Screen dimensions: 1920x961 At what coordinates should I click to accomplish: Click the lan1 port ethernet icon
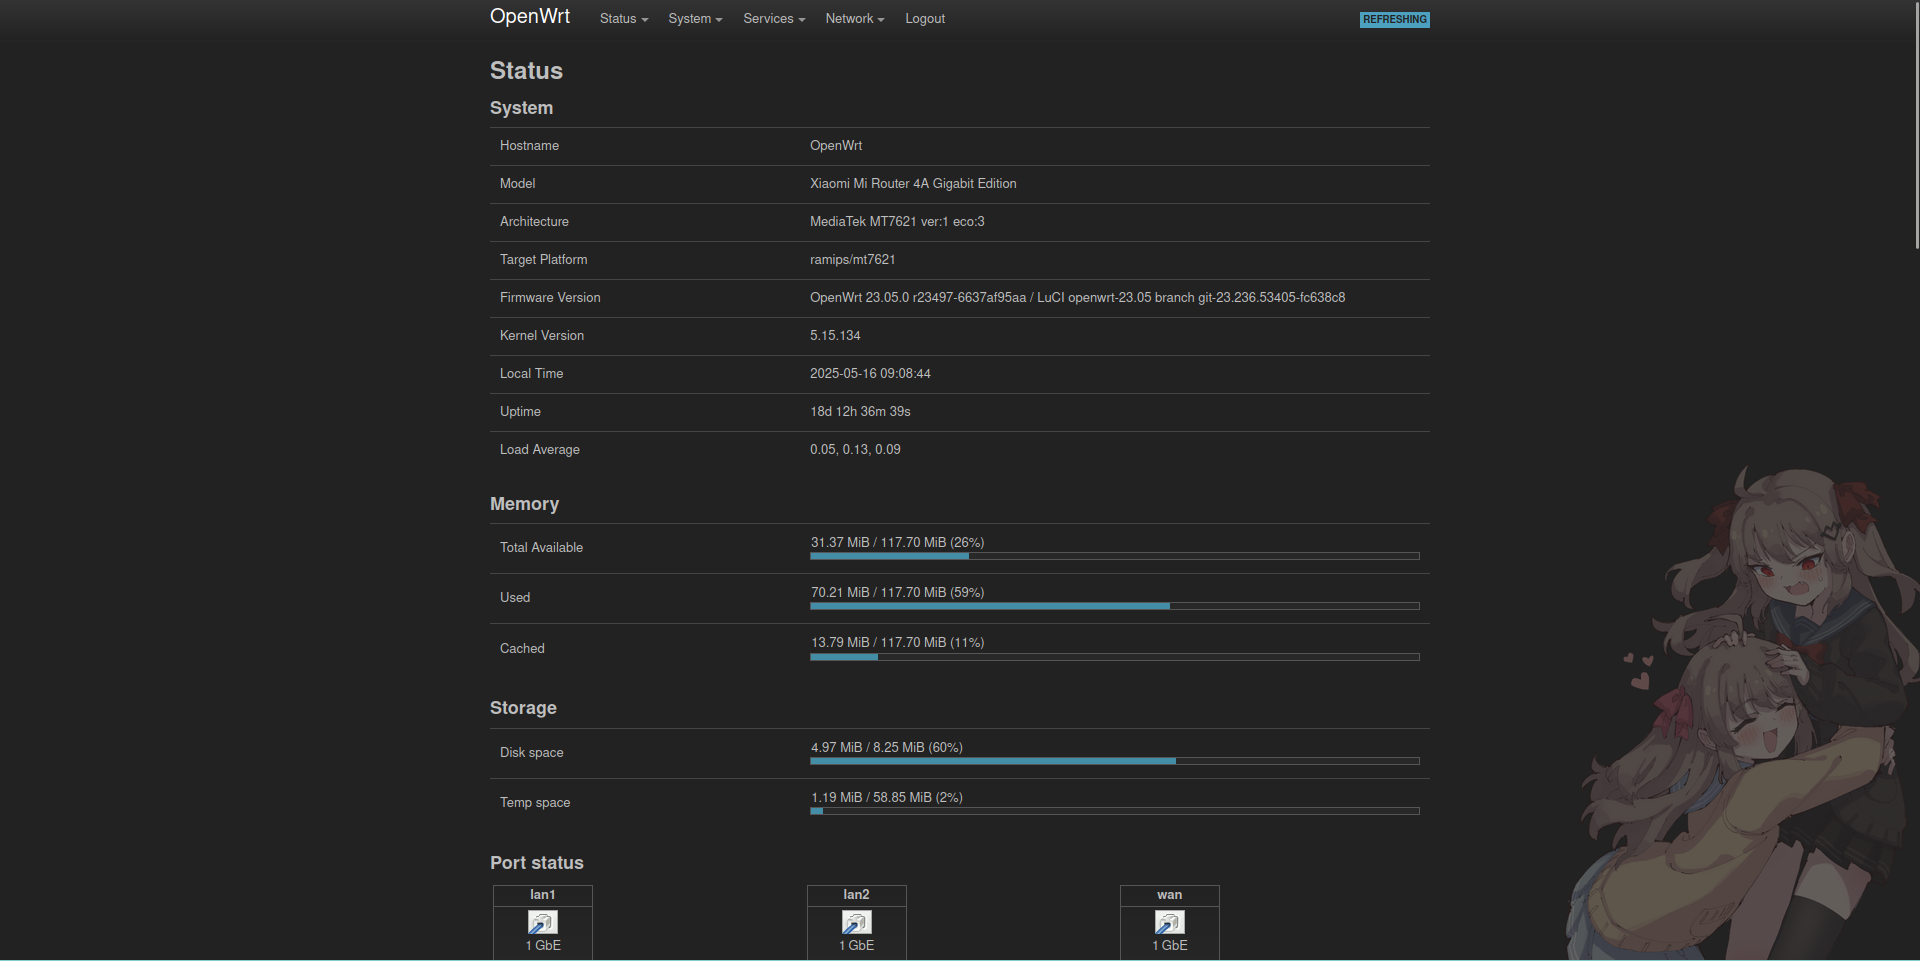tap(542, 922)
